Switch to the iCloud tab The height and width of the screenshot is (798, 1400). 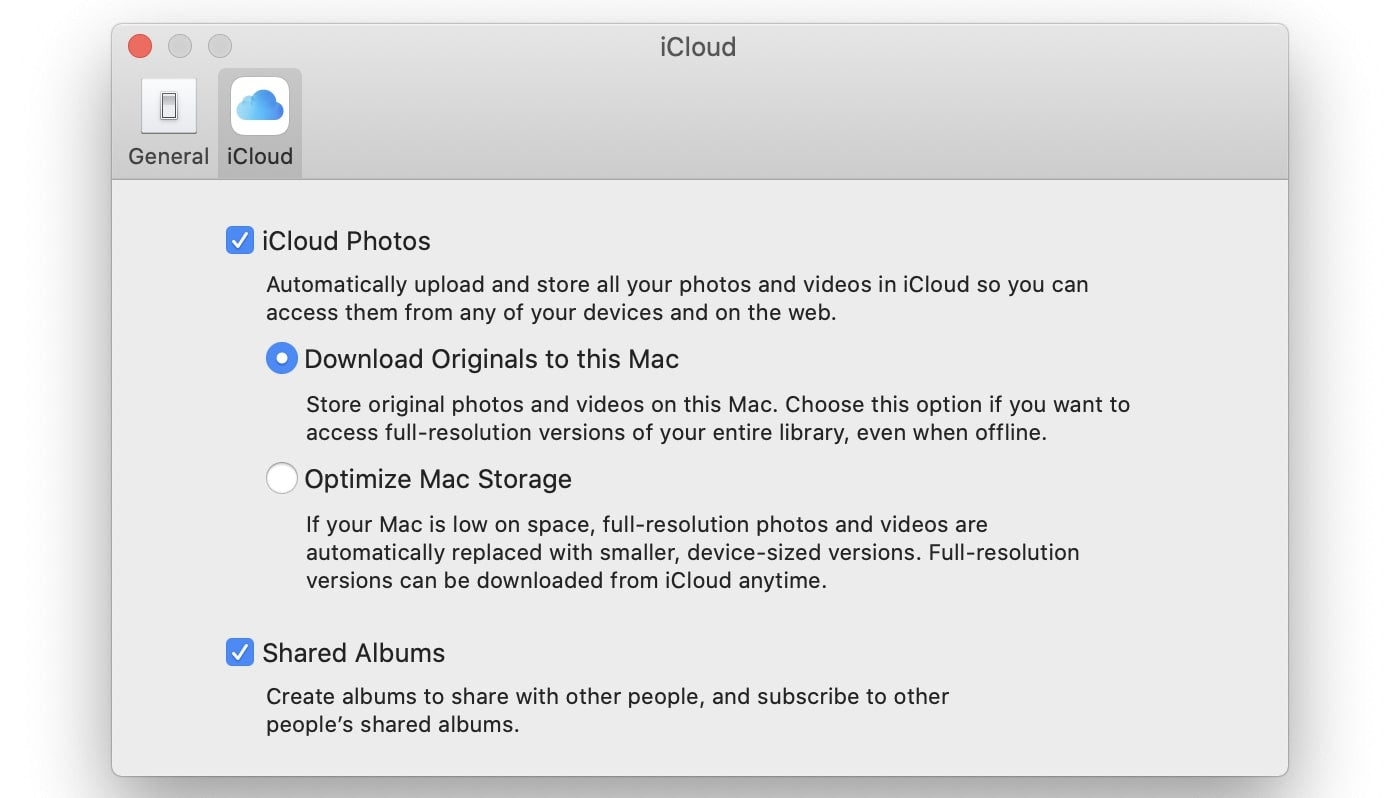click(259, 120)
